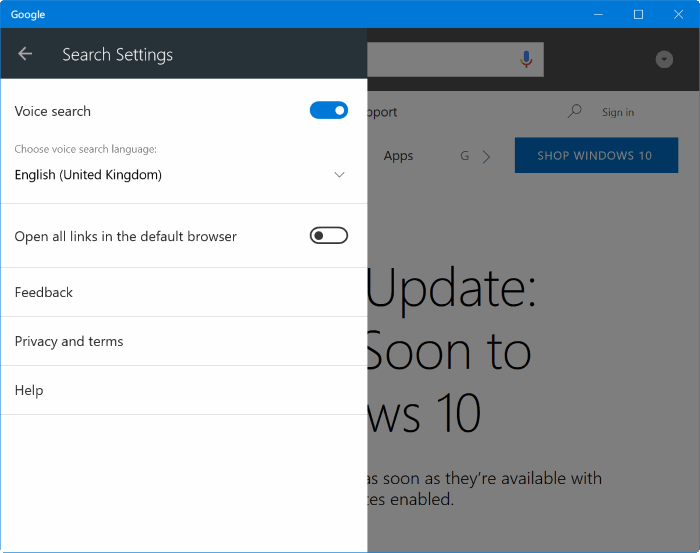
Task: Click the Google search input field
Action: (455, 59)
